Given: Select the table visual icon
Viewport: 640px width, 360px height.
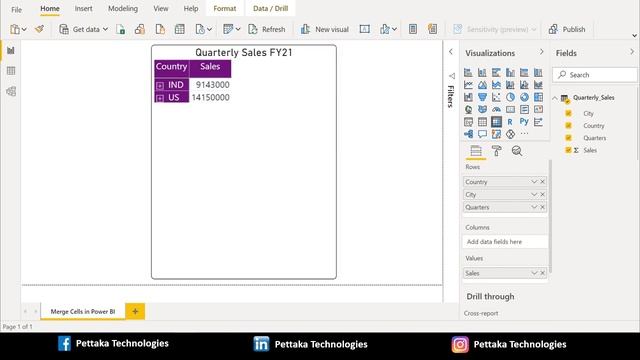Looking at the screenshot, I should (482, 122).
